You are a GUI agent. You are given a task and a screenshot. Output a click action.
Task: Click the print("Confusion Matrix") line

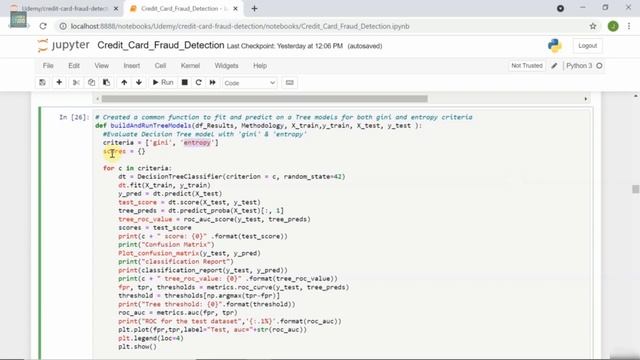tap(166, 245)
